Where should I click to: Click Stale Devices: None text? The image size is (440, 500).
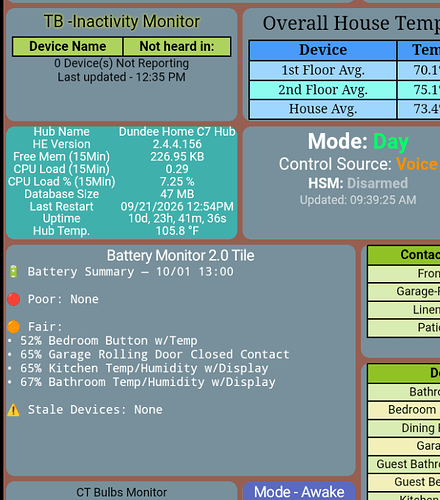tap(95, 410)
